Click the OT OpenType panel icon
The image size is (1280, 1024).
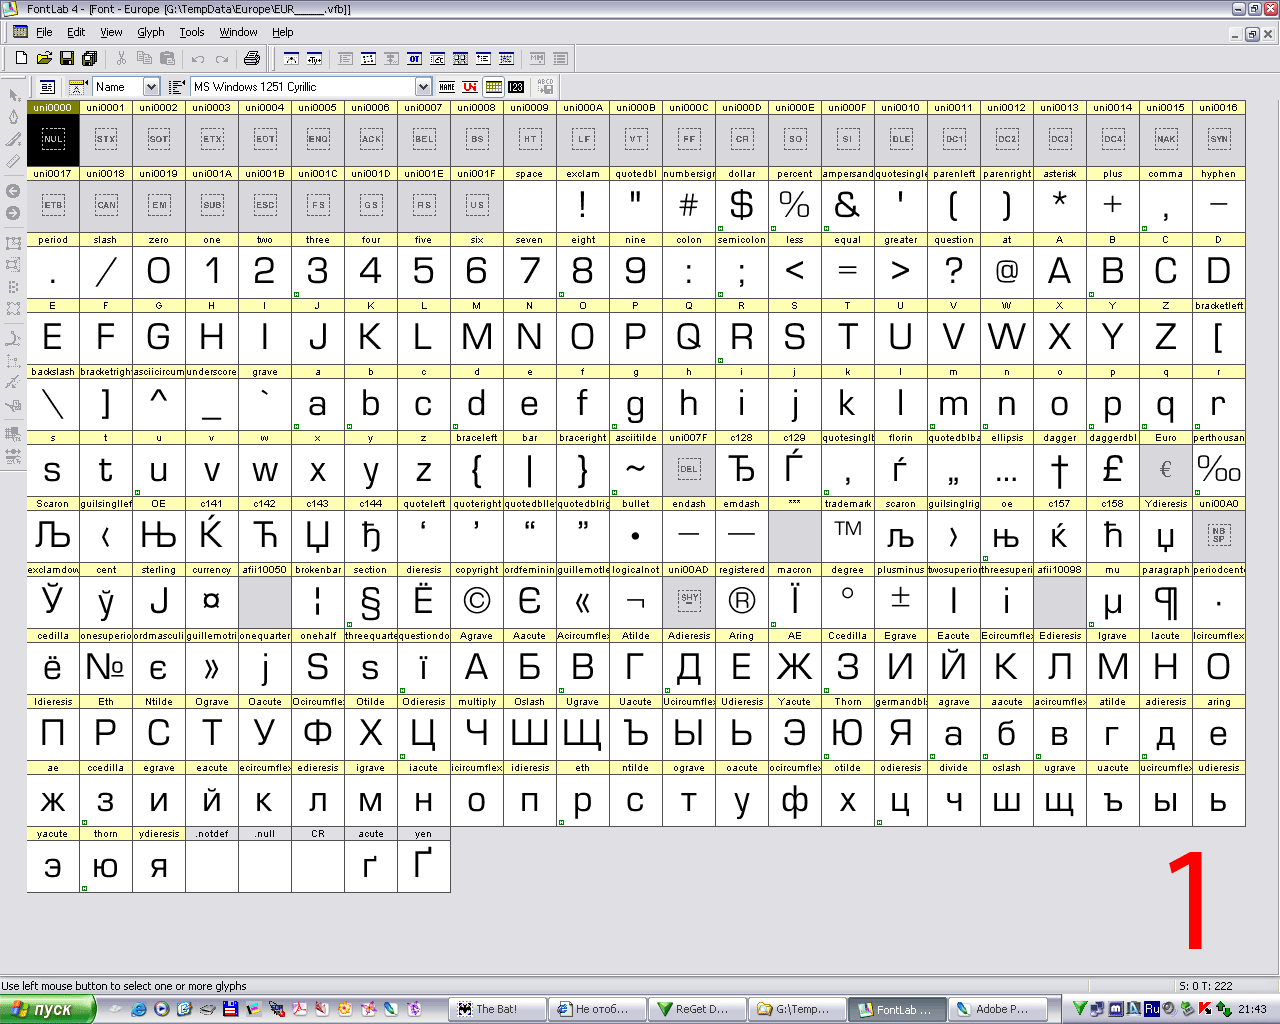click(414, 59)
